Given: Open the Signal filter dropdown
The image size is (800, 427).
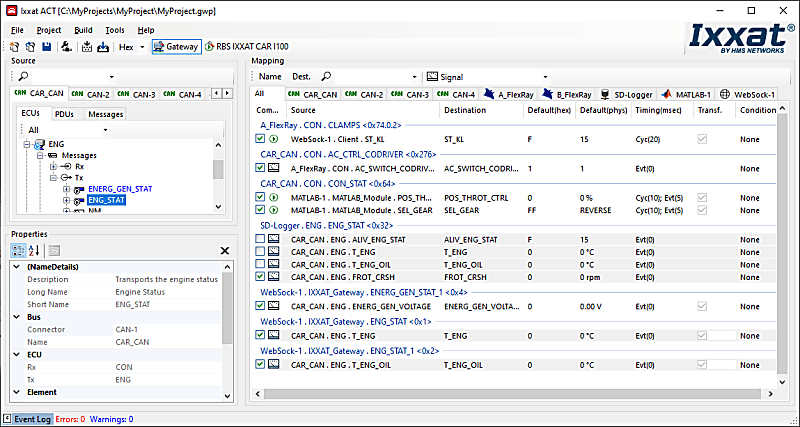Looking at the screenshot, I should (x=545, y=76).
